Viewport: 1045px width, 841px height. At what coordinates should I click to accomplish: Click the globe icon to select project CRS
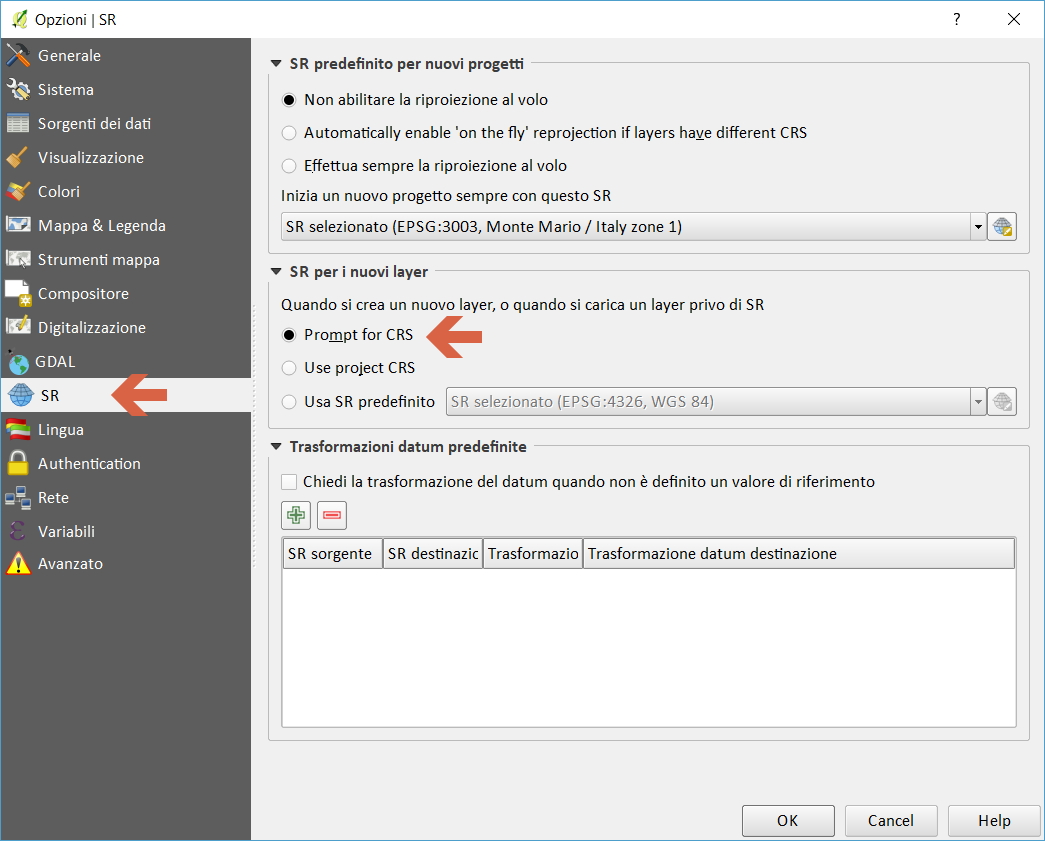[x=1002, y=227]
